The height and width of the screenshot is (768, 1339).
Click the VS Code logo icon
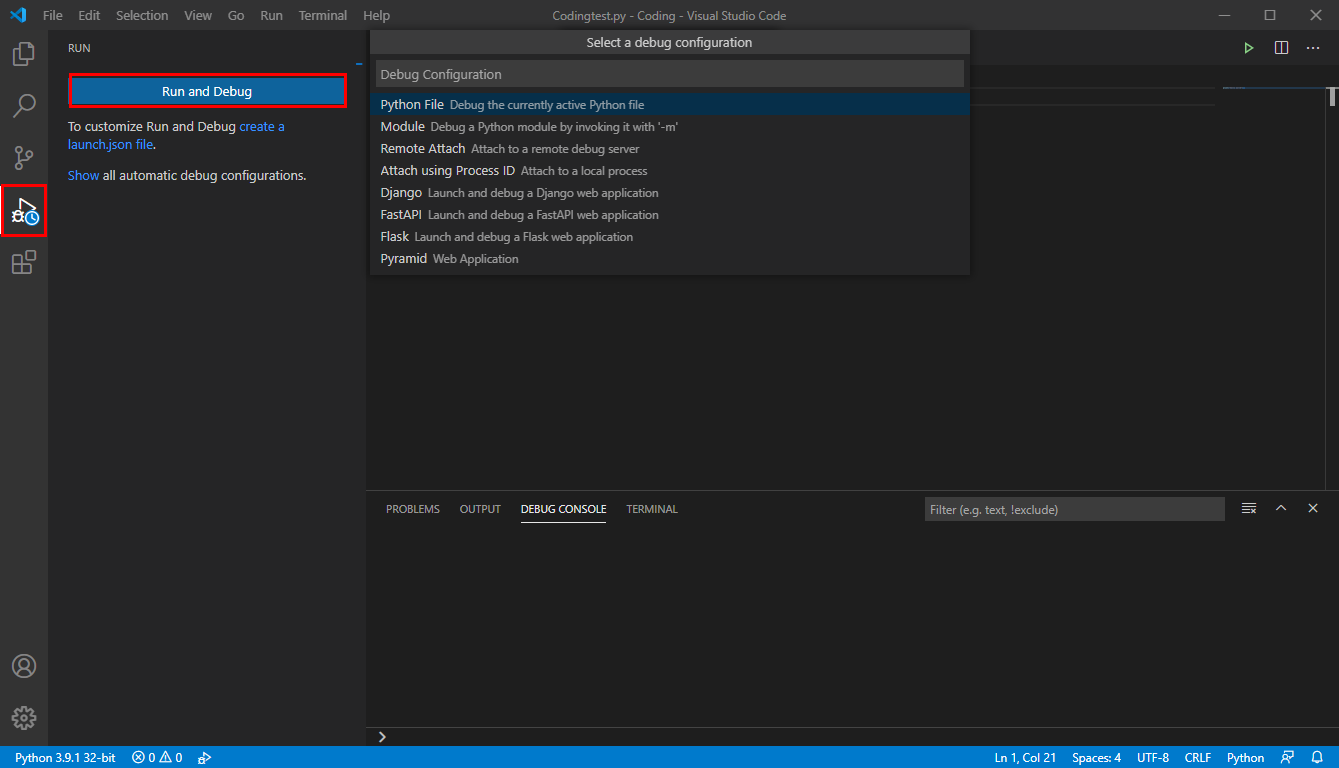click(x=18, y=15)
